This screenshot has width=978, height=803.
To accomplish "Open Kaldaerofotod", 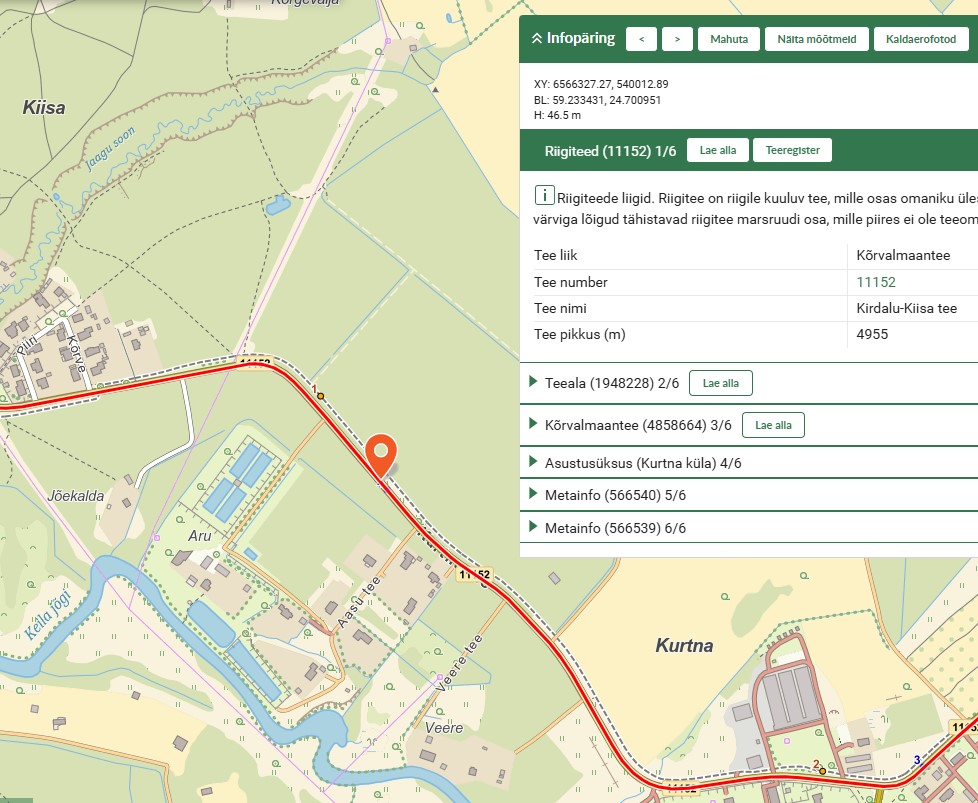I will point(921,40).
